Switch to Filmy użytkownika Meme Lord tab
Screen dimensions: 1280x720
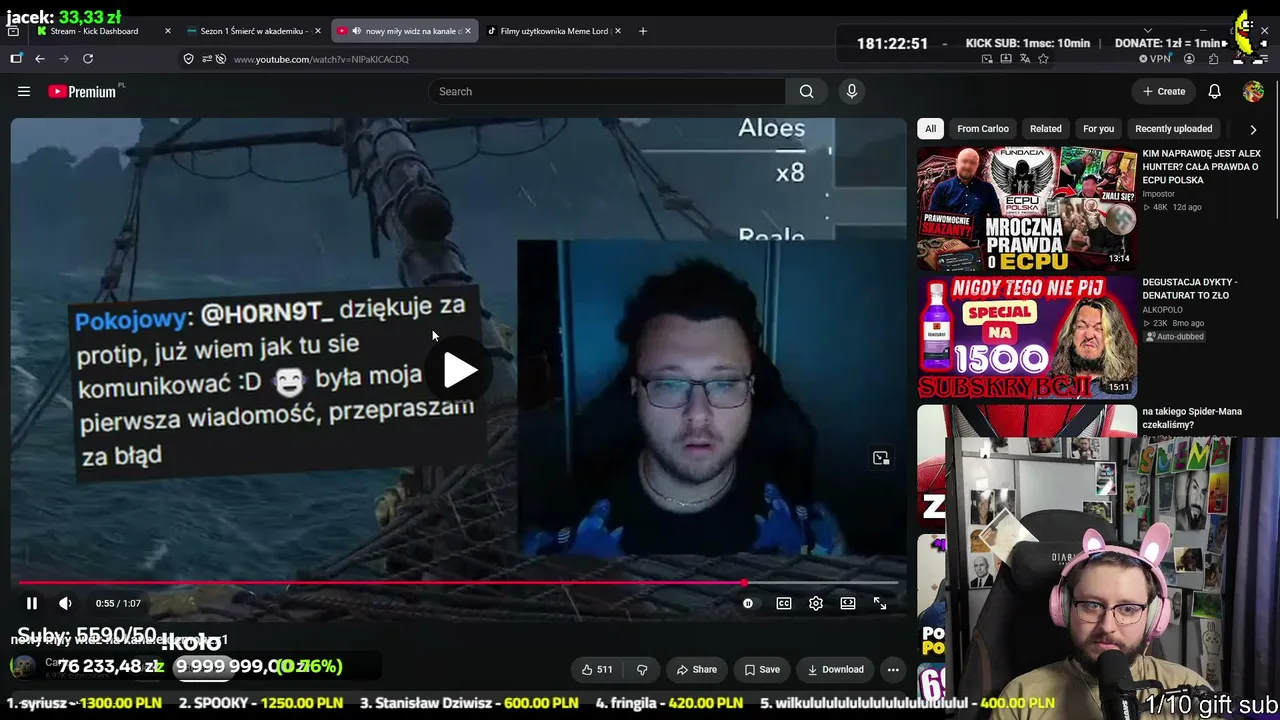pos(554,31)
